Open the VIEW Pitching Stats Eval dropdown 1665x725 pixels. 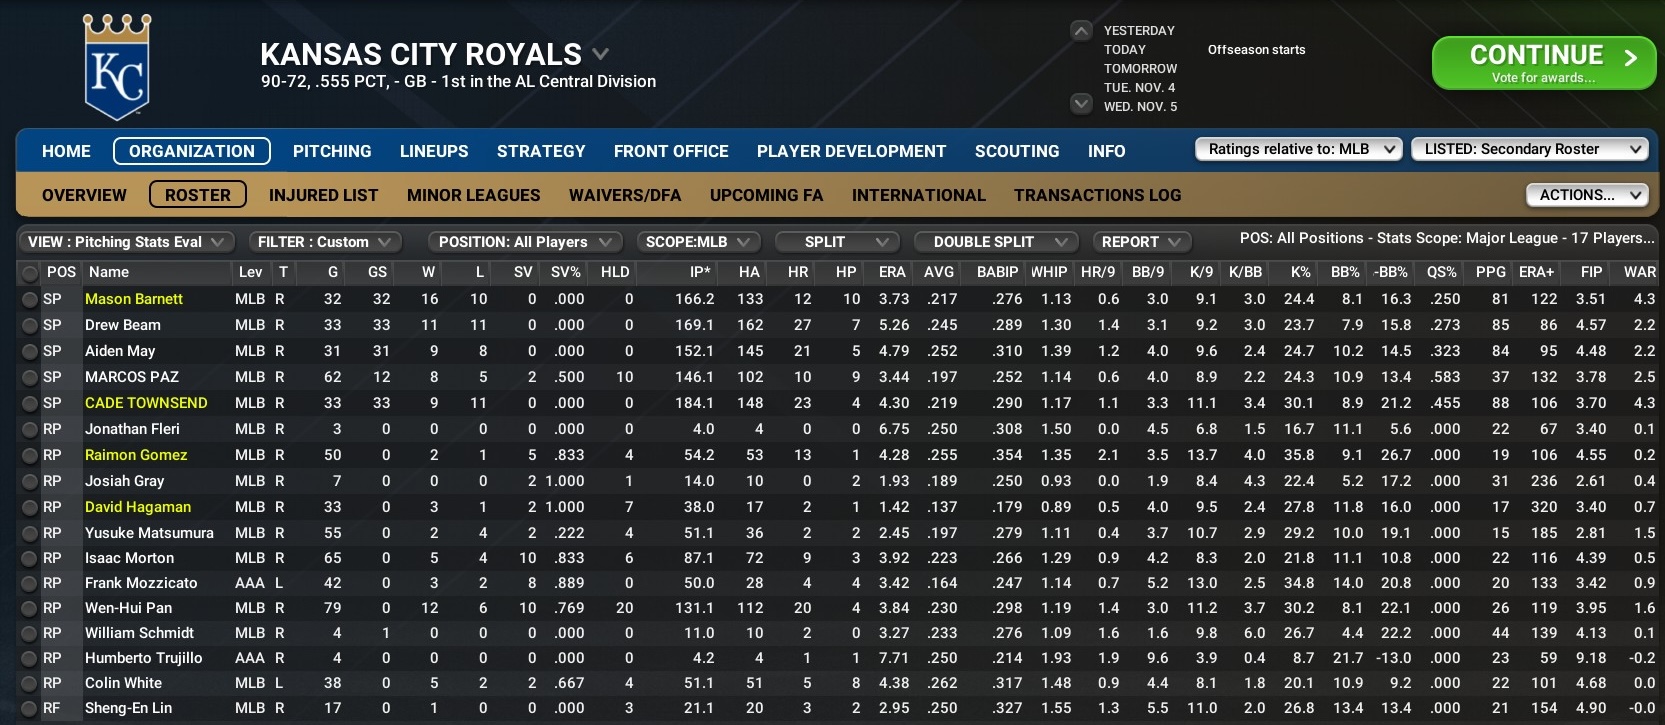pyautogui.click(x=126, y=242)
